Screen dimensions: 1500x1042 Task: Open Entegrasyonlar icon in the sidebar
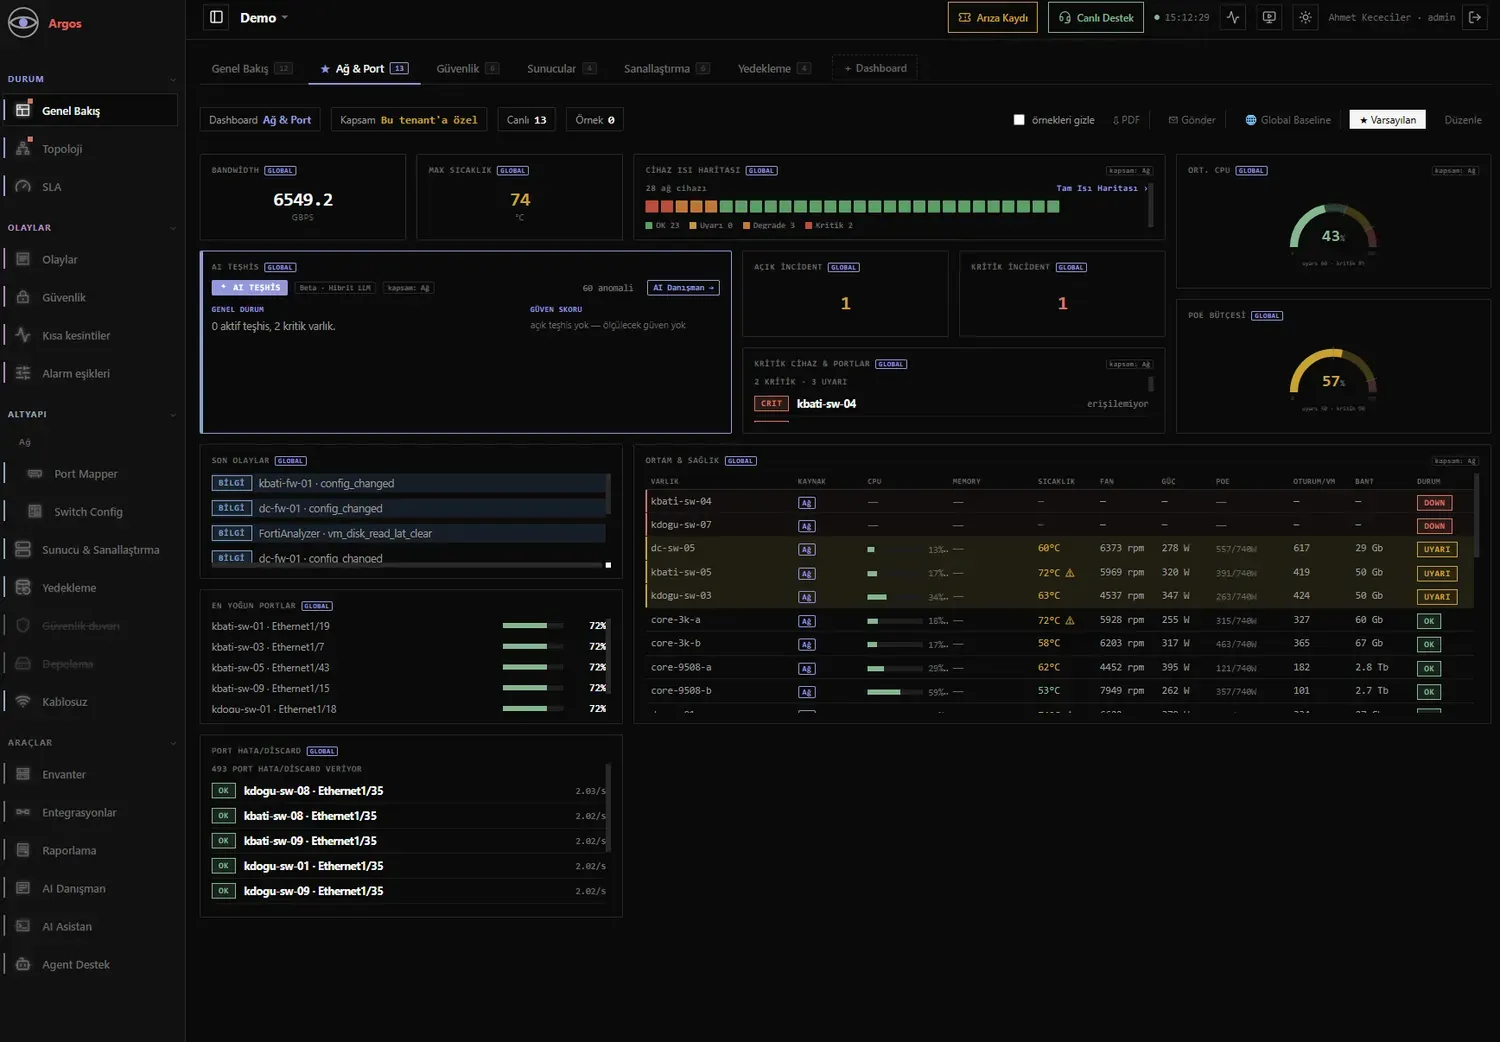(x=23, y=812)
